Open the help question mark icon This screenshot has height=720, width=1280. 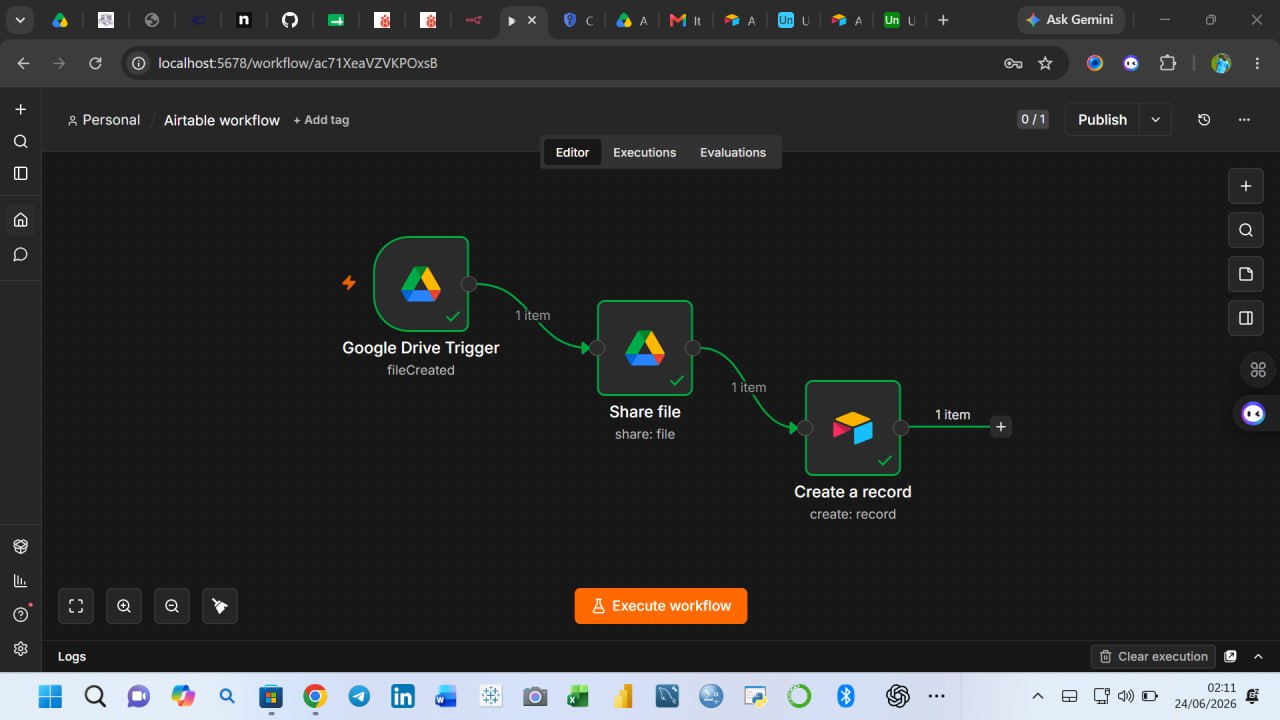point(20,614)
